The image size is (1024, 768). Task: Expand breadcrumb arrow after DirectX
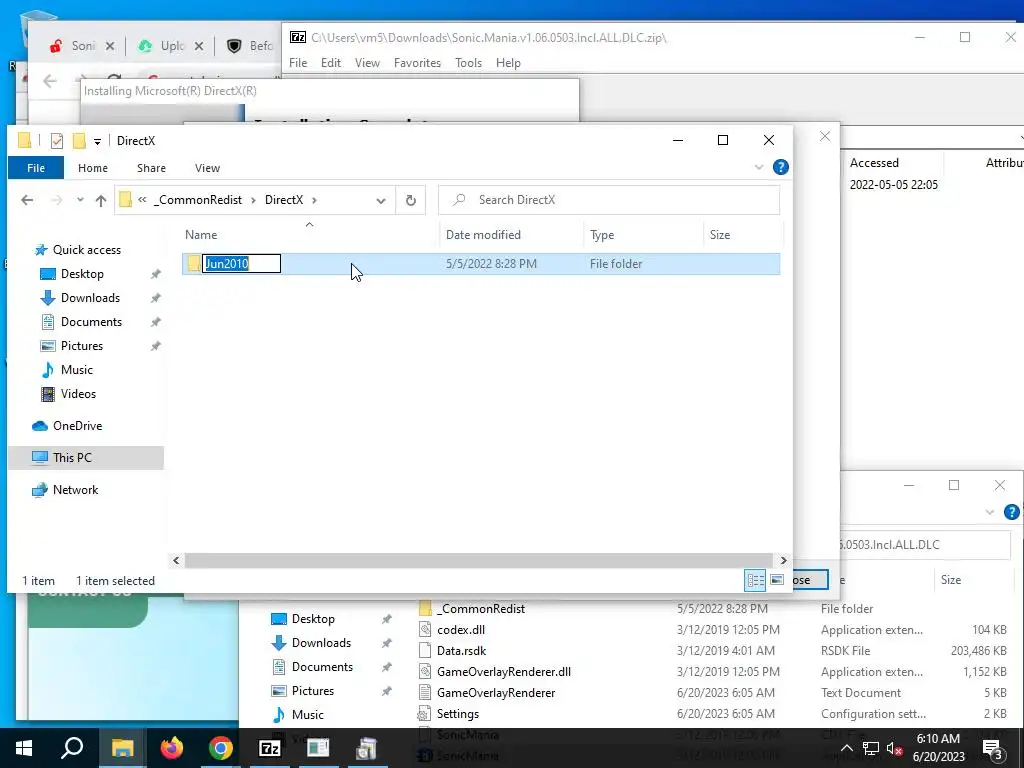[x=314, y=200]
